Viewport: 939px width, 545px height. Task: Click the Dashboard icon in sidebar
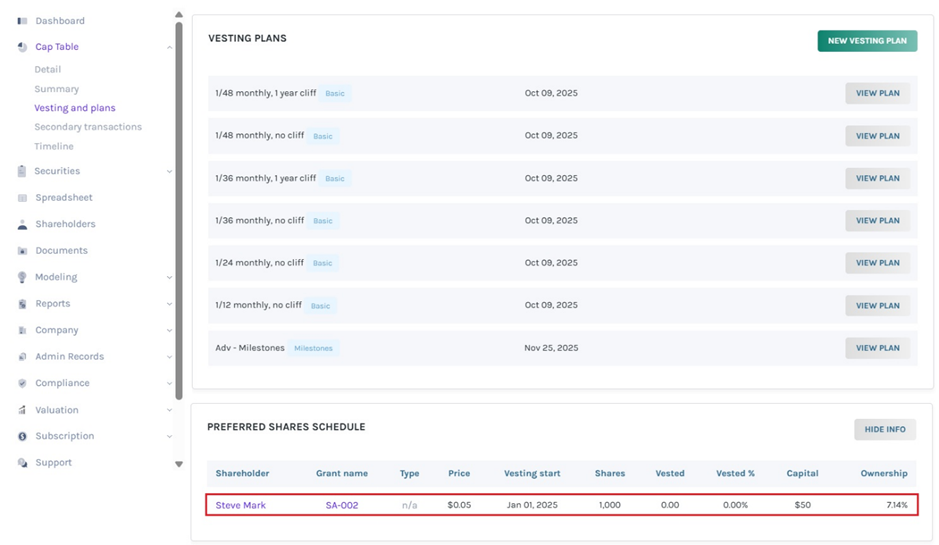(x=22, y=21)
